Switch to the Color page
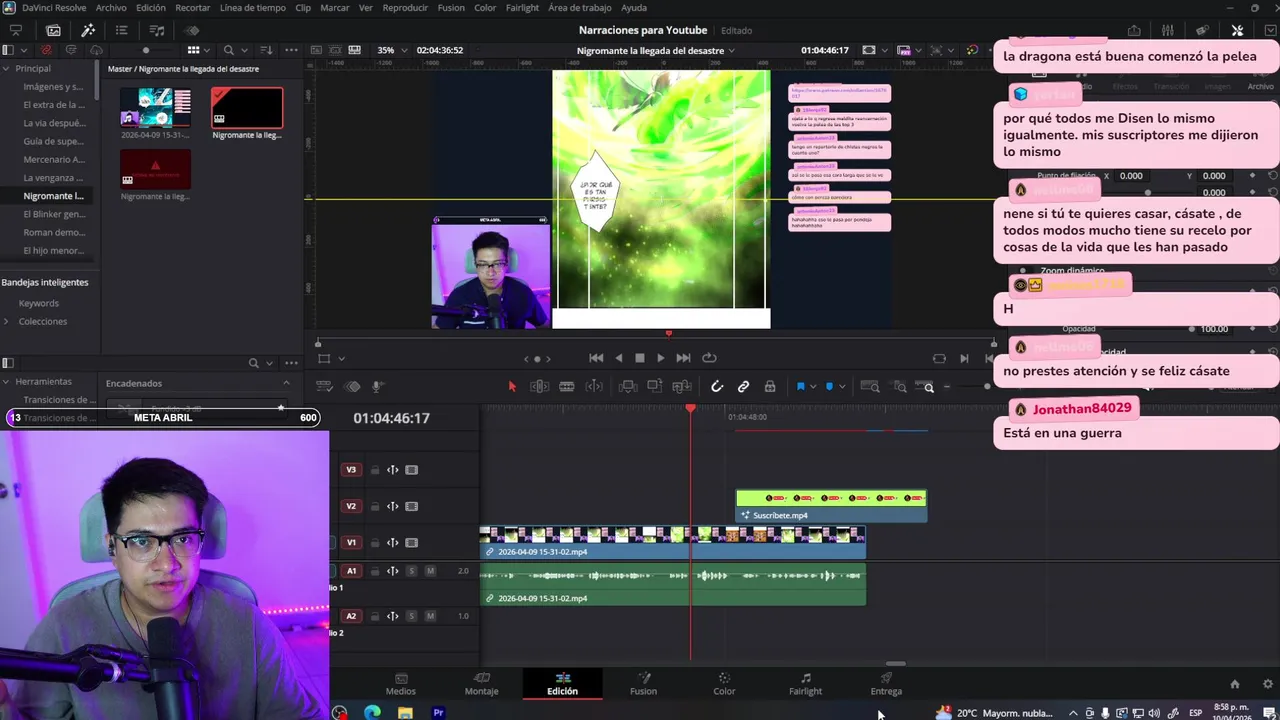Viewport: 1280px width, 720px height. (x=724, y=684)
